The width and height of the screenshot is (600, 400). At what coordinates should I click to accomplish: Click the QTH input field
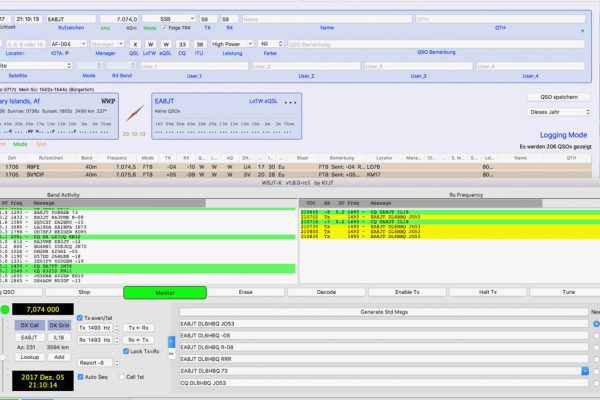(501, 19)
